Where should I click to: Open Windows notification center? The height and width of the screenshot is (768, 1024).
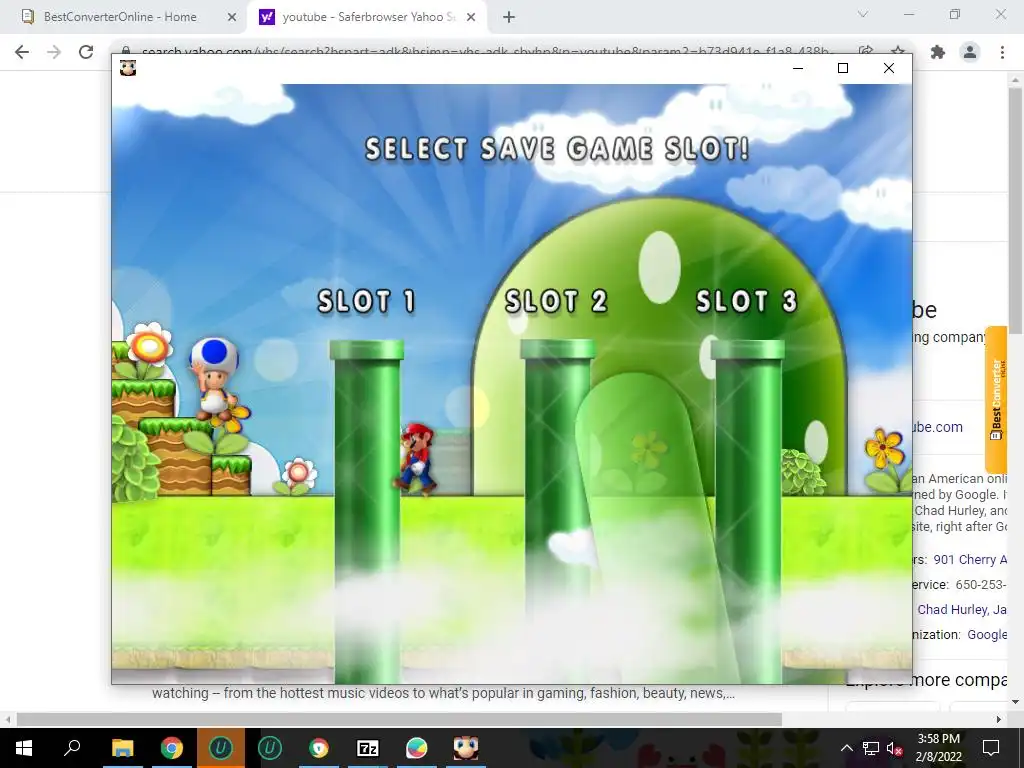[x=991, y=748]
